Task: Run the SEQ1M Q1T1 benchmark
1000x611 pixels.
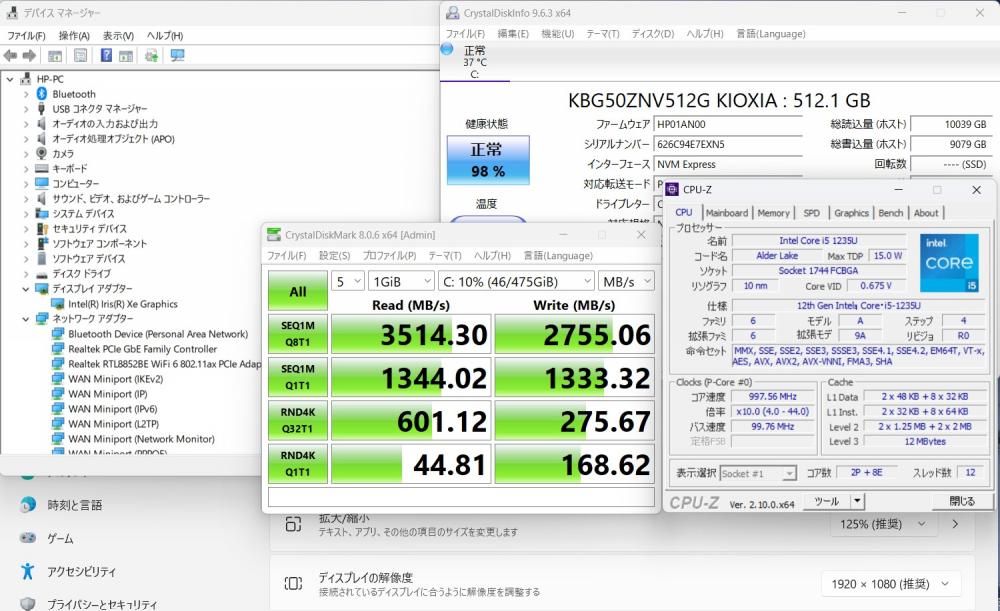Action: (x=298, y=378)
